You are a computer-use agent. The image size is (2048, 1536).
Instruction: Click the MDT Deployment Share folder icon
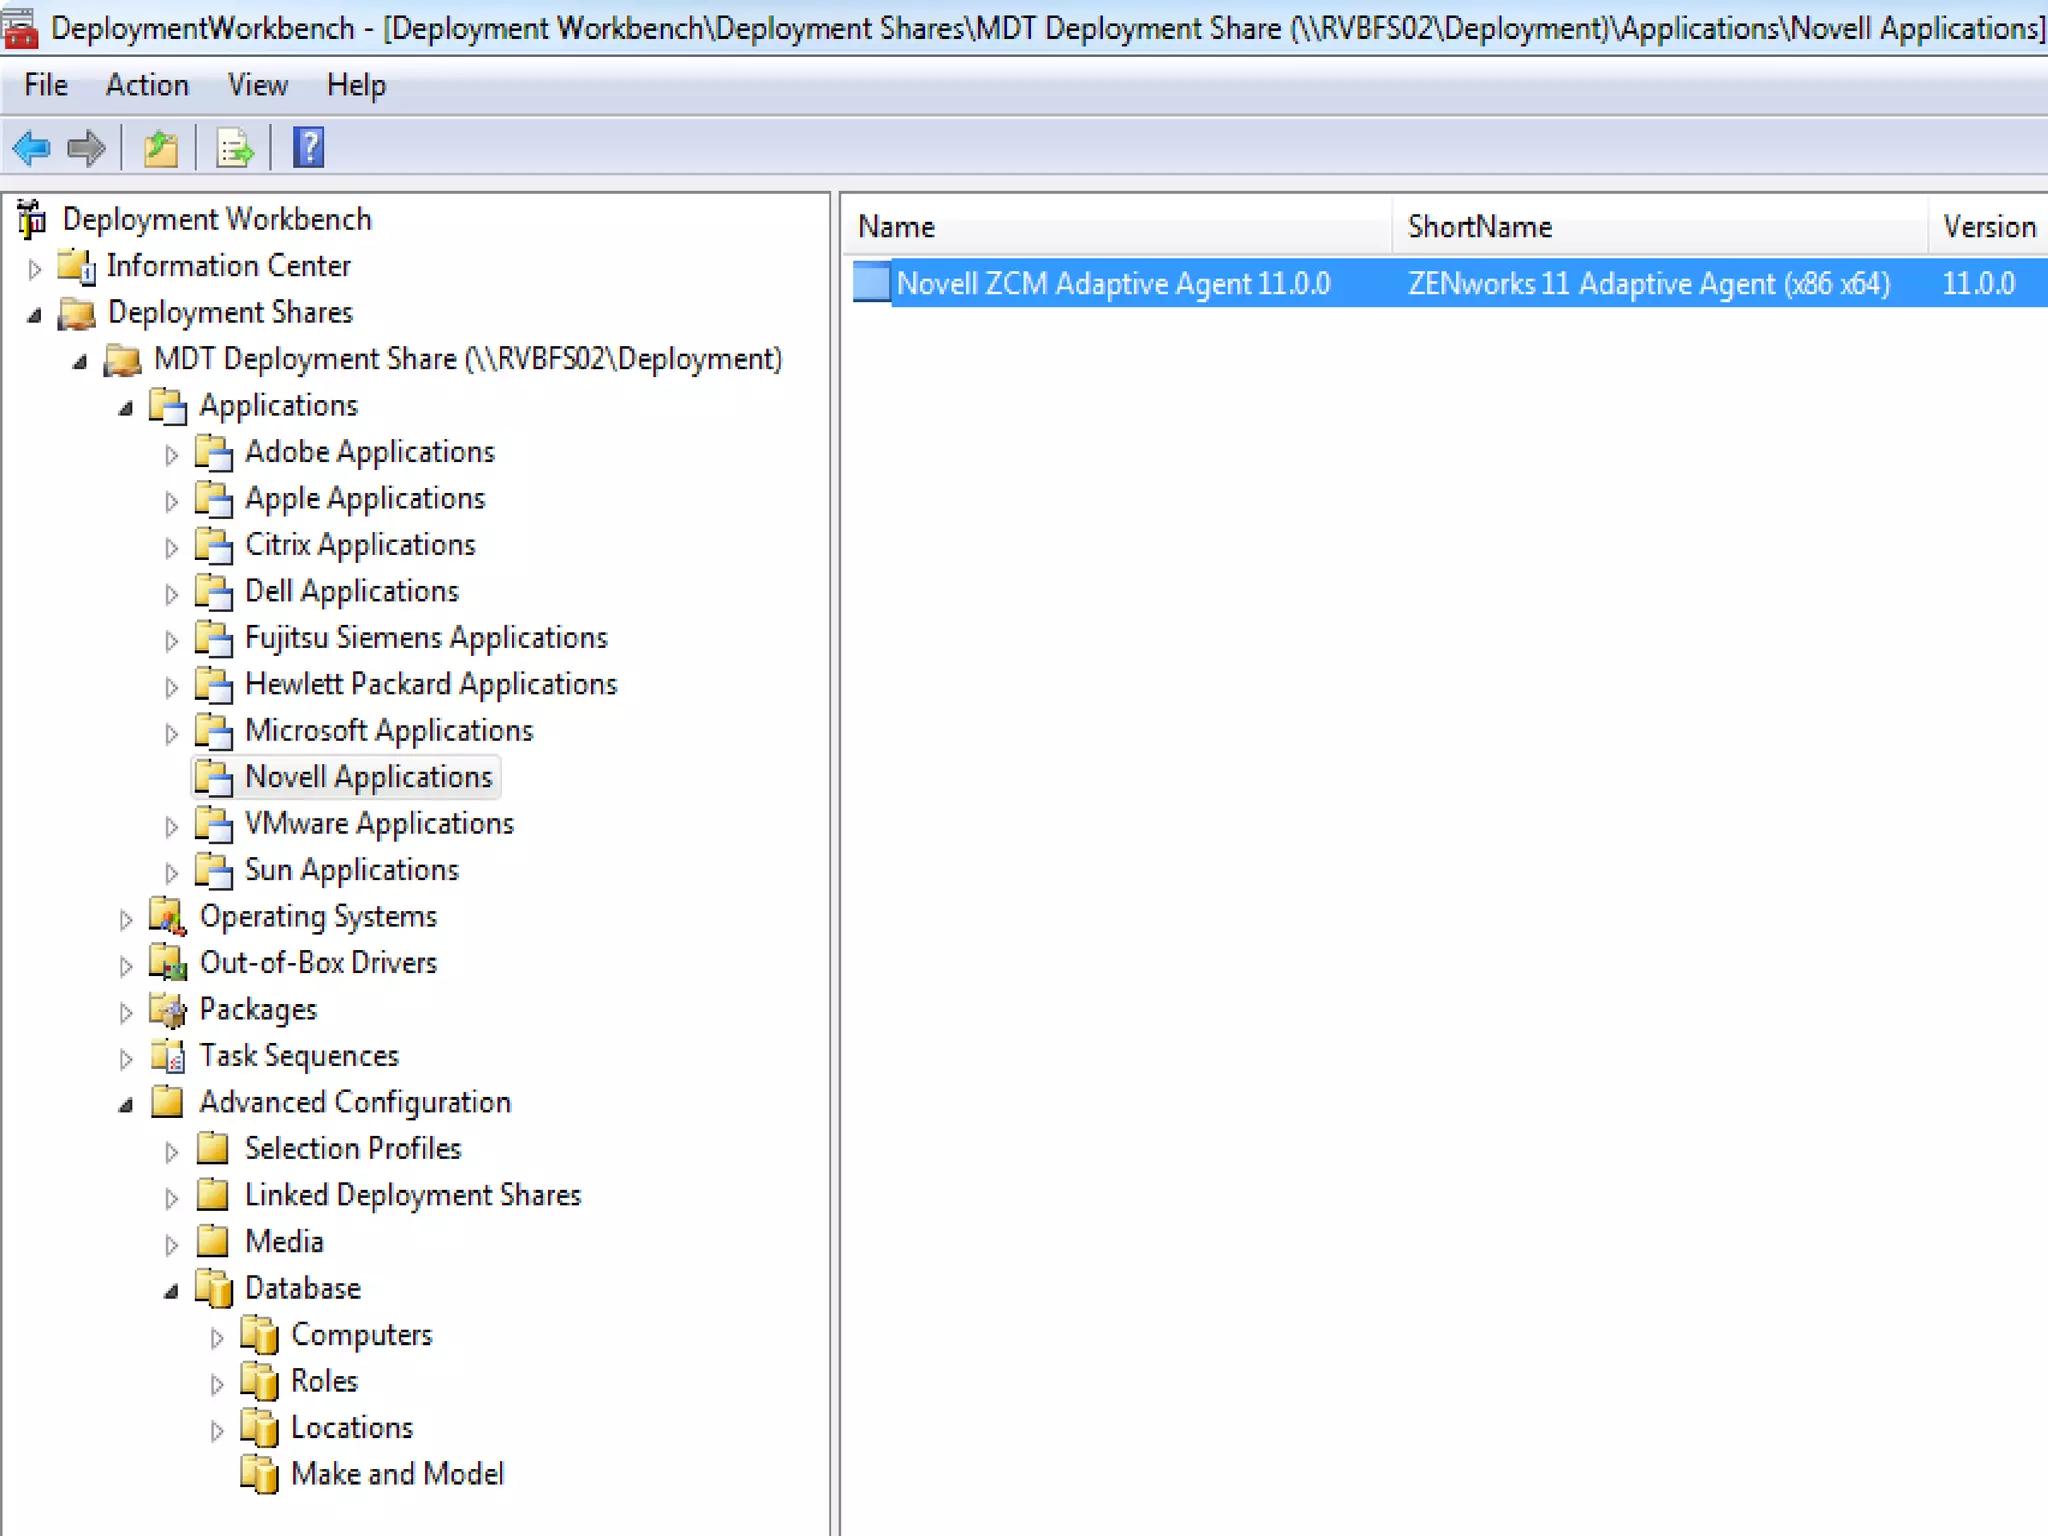point(123,360)
